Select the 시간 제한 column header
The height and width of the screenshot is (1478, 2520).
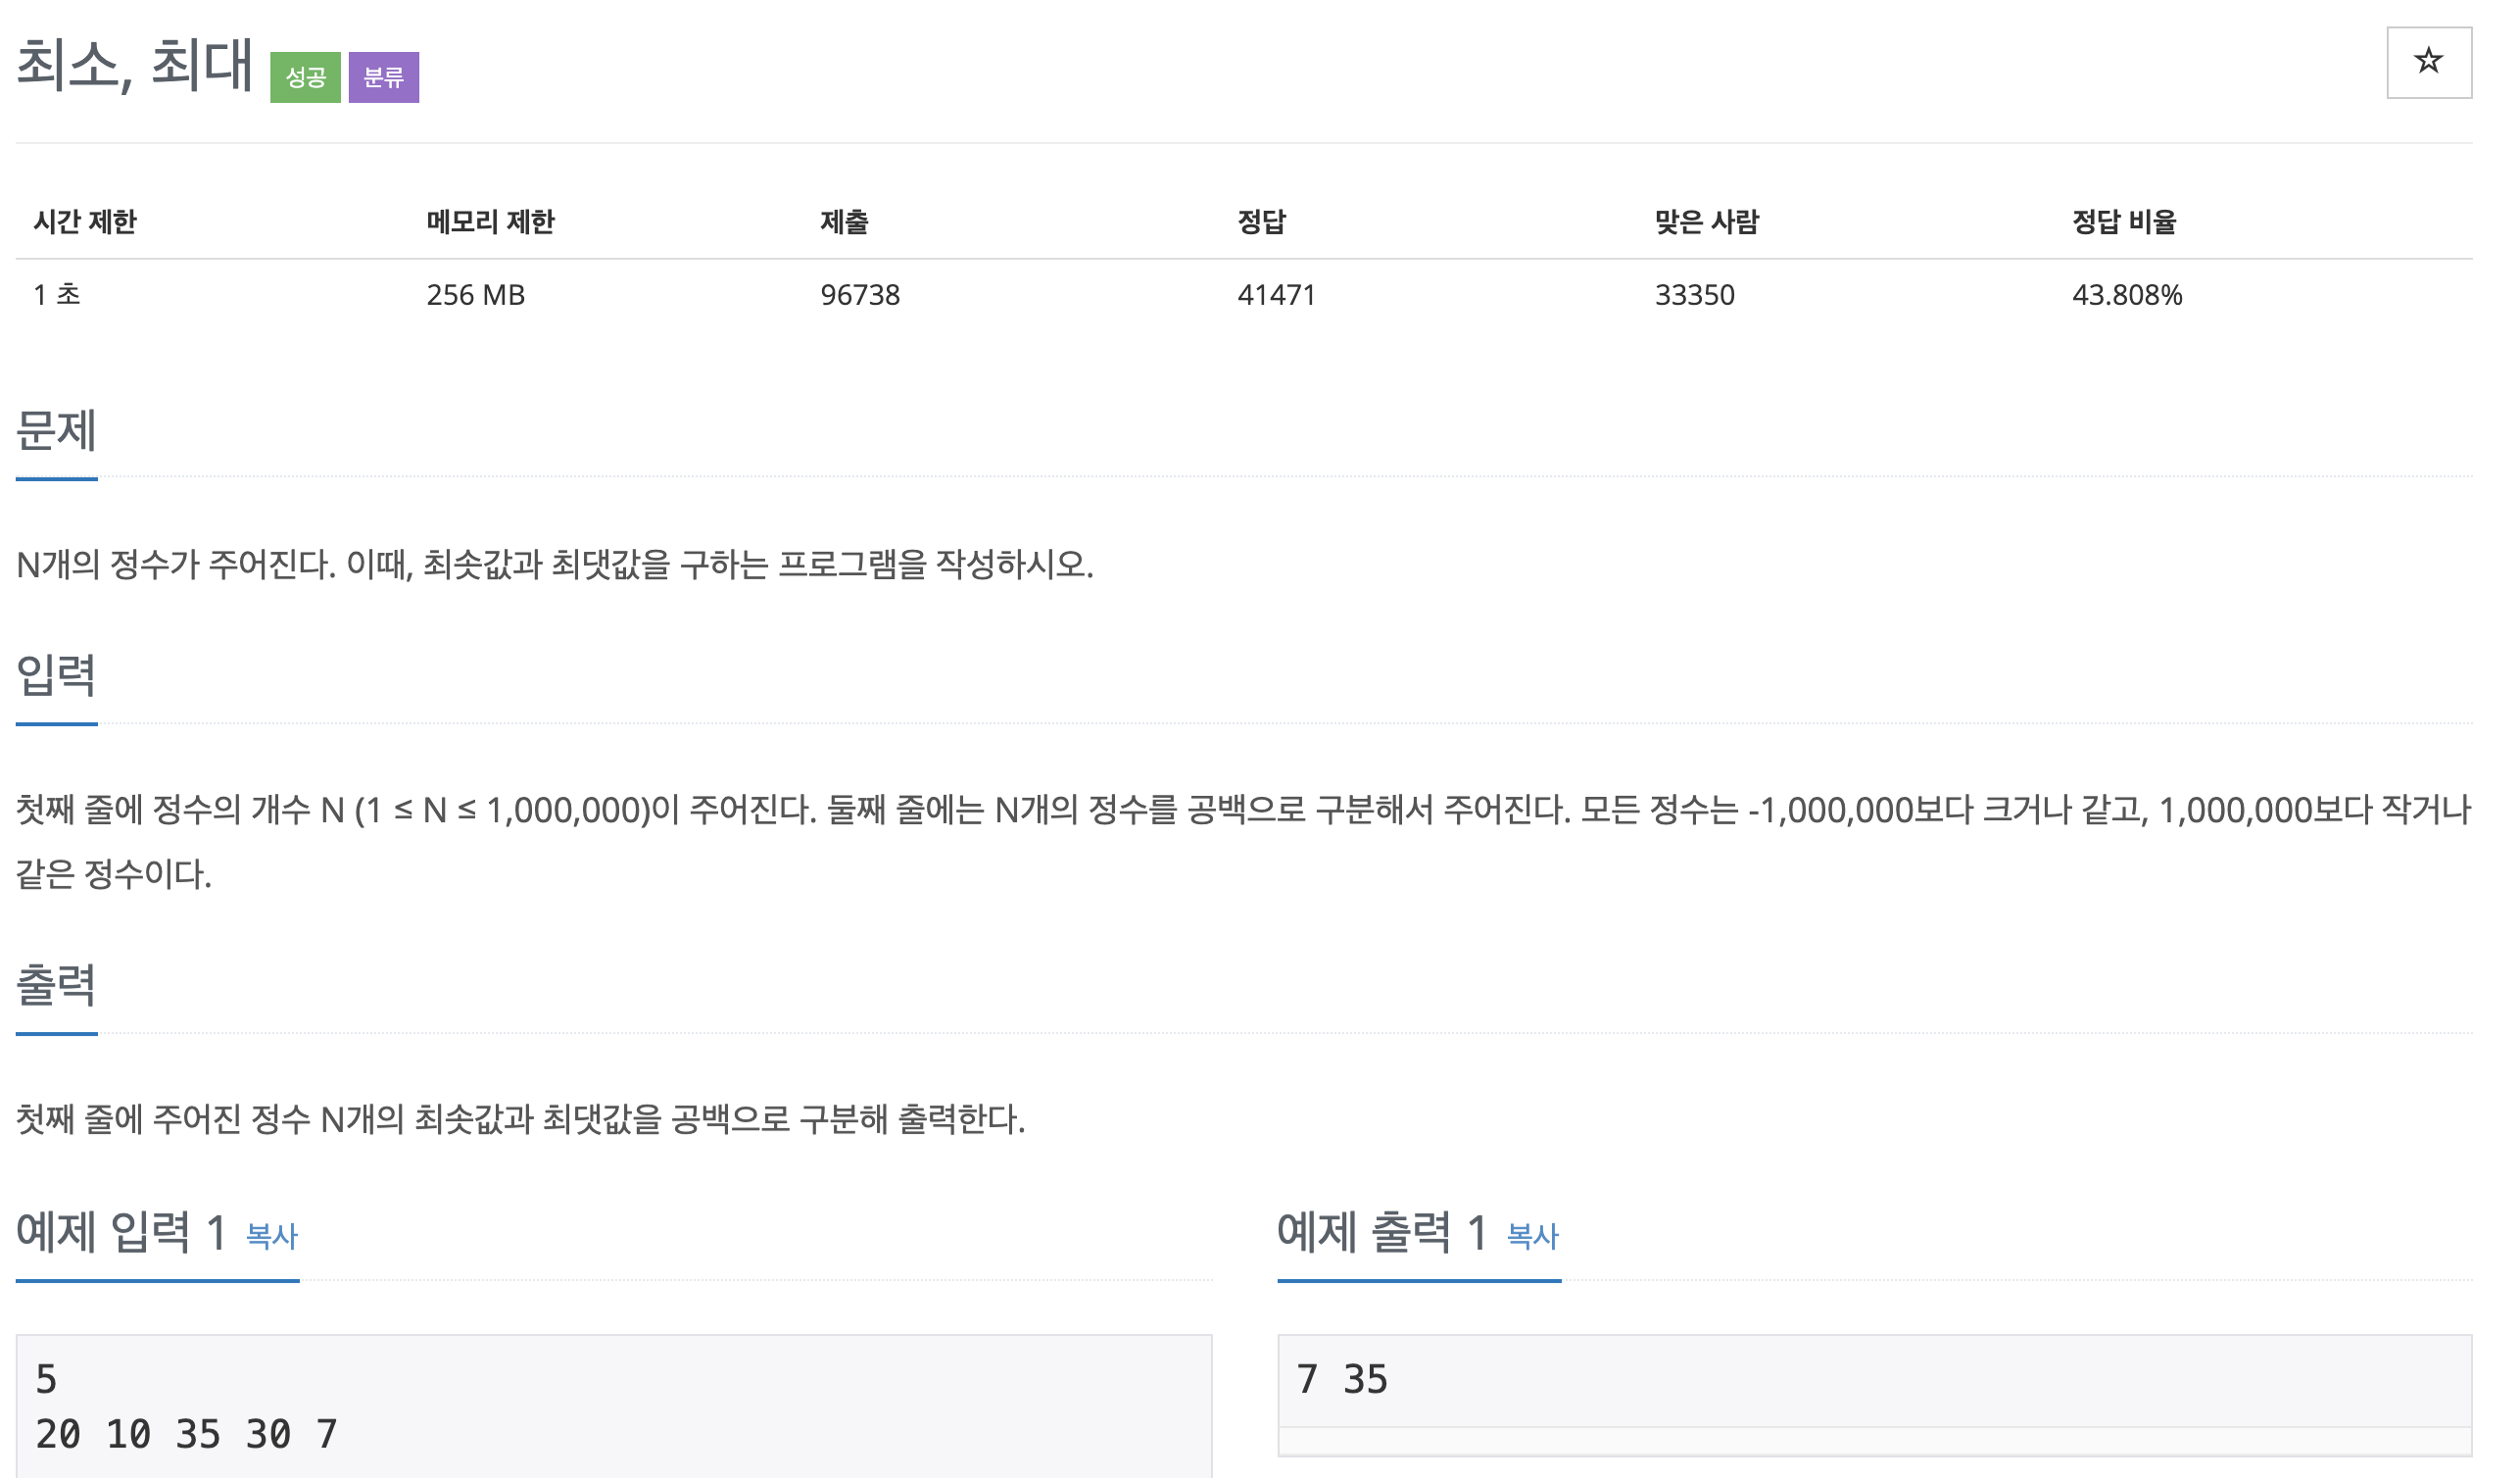point(83,223)
